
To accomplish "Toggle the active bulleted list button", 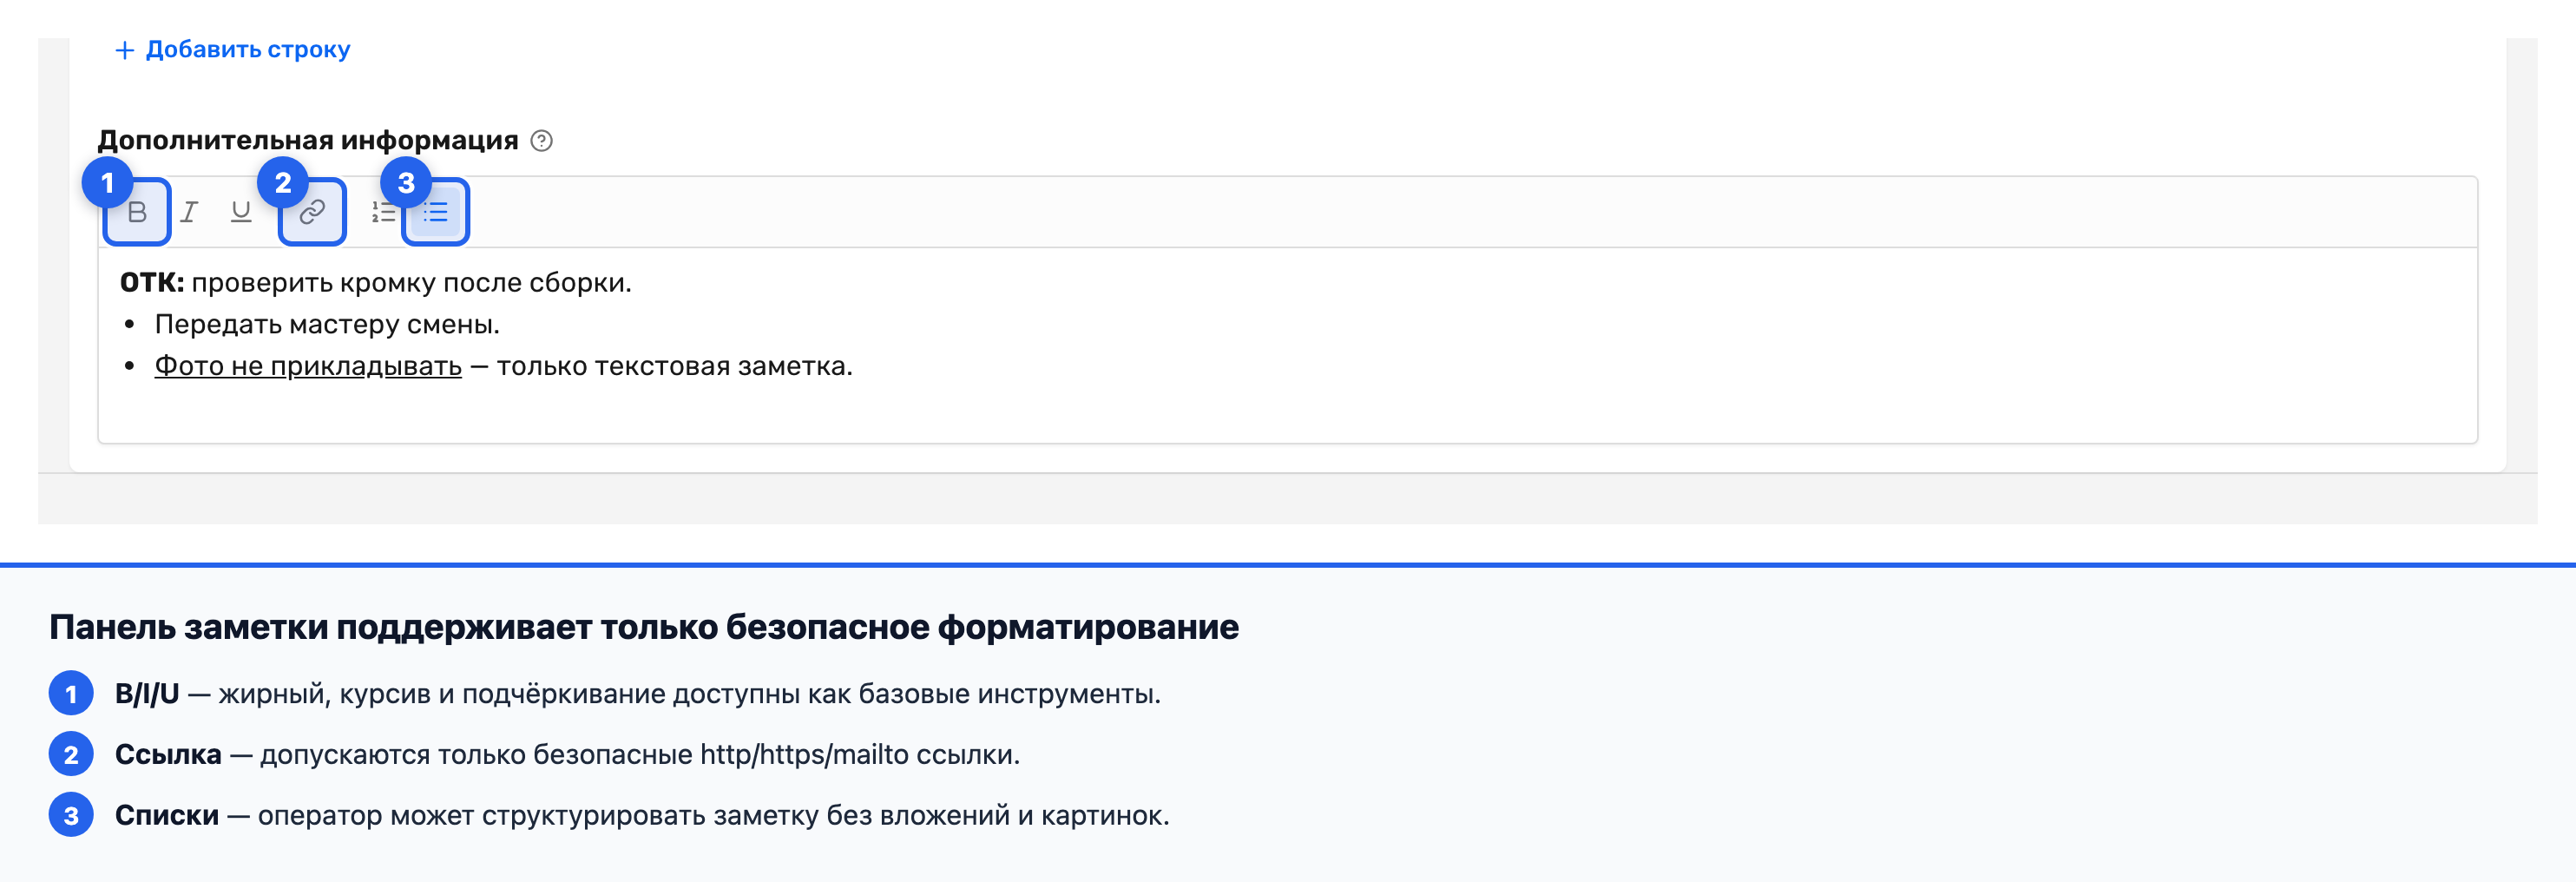I will [x=436, y=212].
